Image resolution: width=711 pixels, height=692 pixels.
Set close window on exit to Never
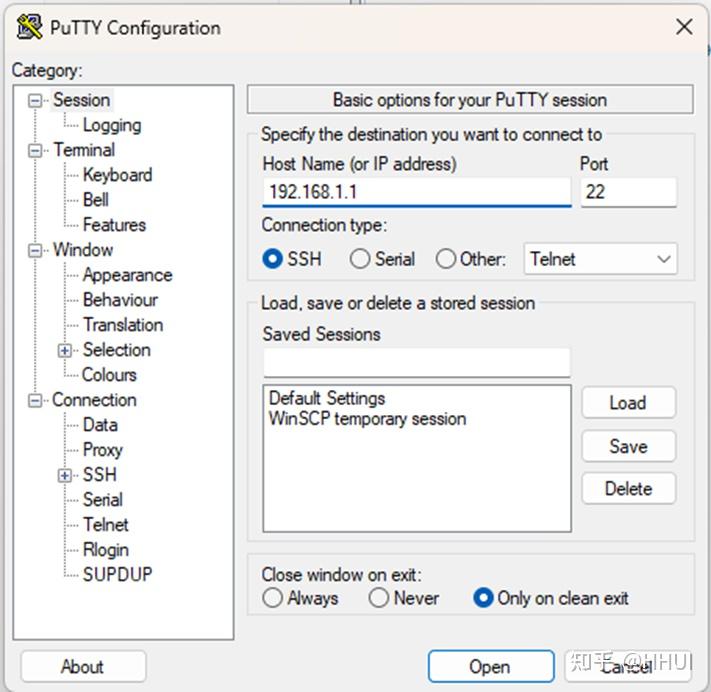click(x=378, y=598)
